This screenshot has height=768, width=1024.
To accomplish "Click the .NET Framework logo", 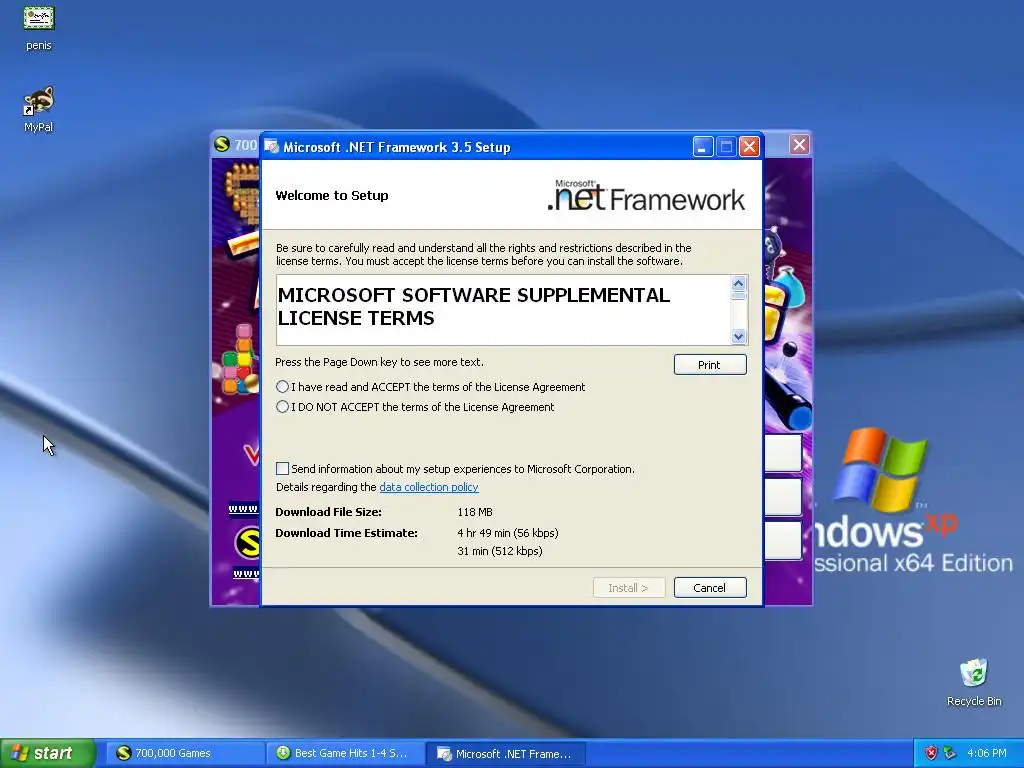I will pos(646,195).
